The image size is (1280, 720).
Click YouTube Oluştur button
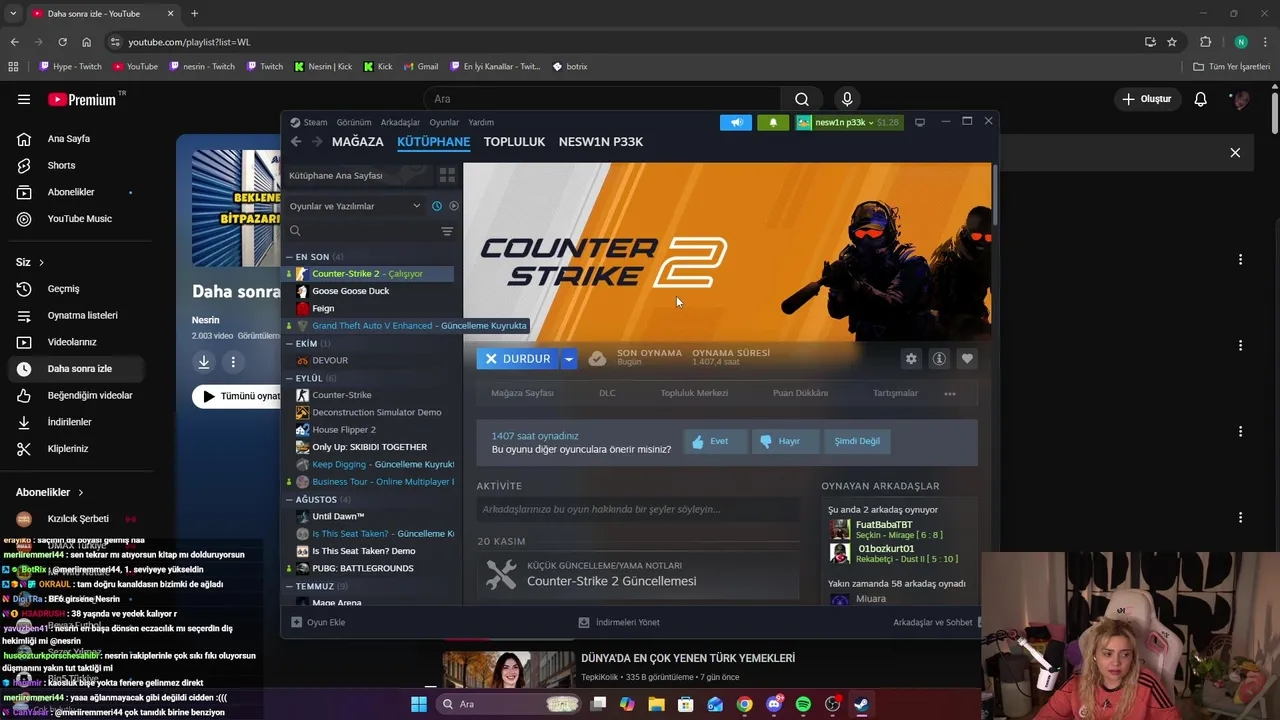coord(1146,99)
